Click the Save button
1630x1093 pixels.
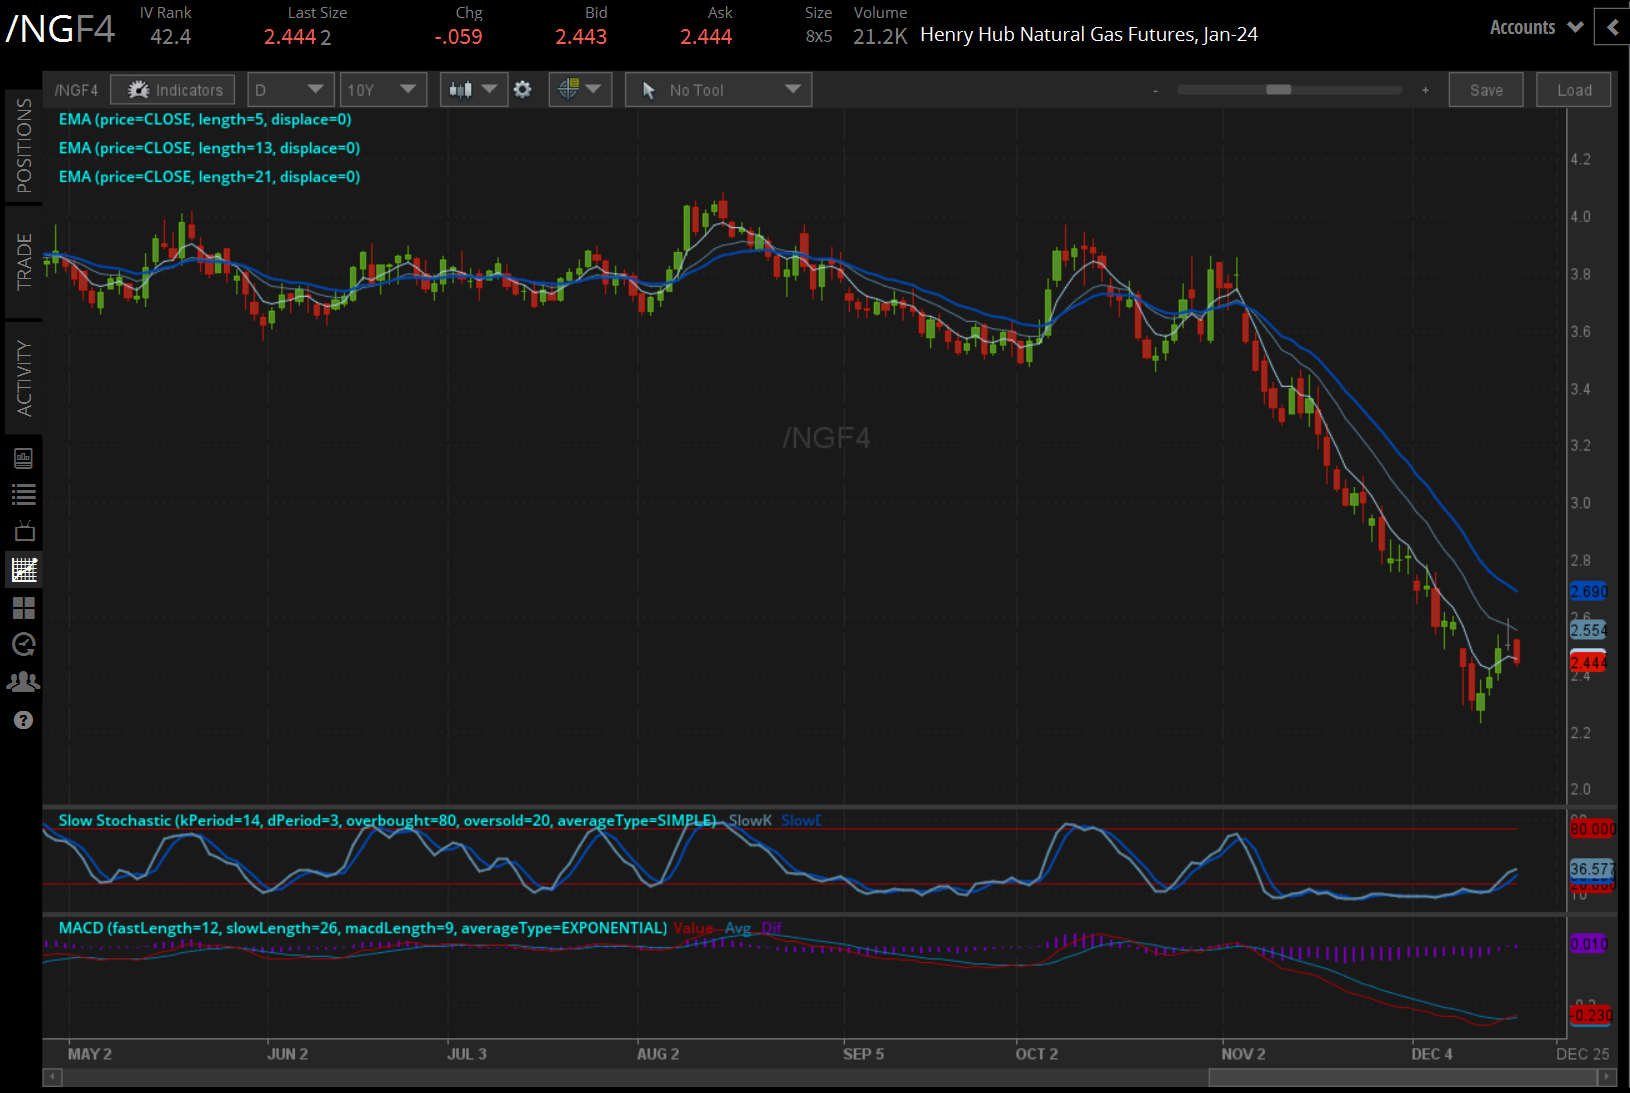[1485, 90]
